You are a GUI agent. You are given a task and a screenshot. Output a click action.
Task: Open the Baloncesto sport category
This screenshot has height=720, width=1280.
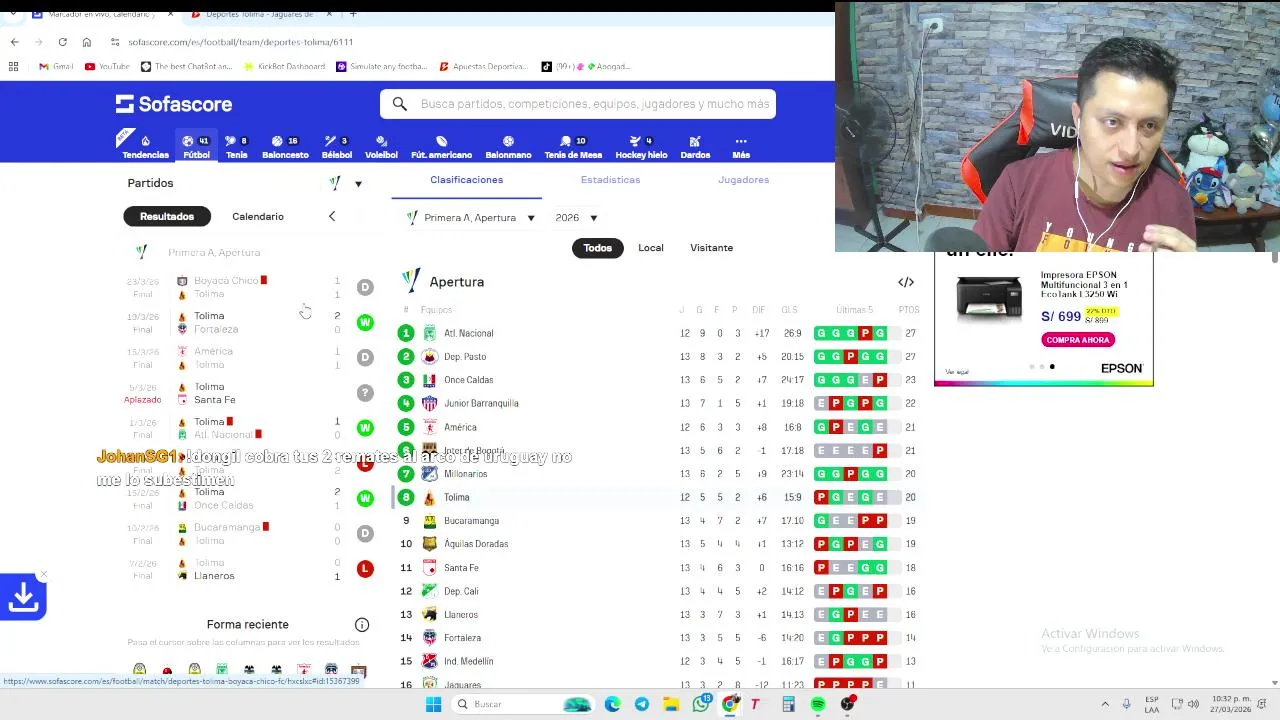click(x=285, y=147)
